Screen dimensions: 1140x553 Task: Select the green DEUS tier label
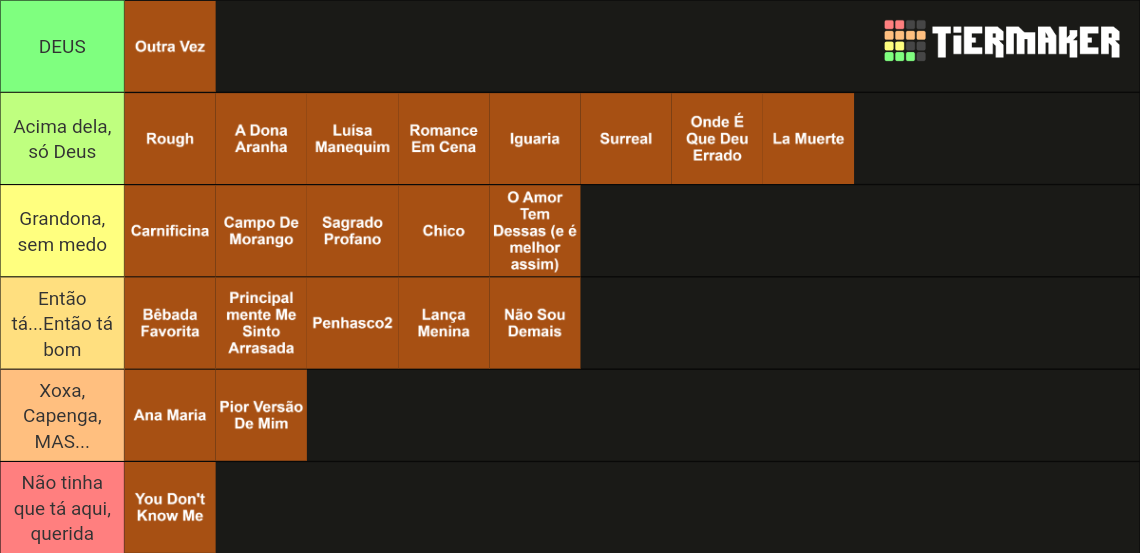62,47
